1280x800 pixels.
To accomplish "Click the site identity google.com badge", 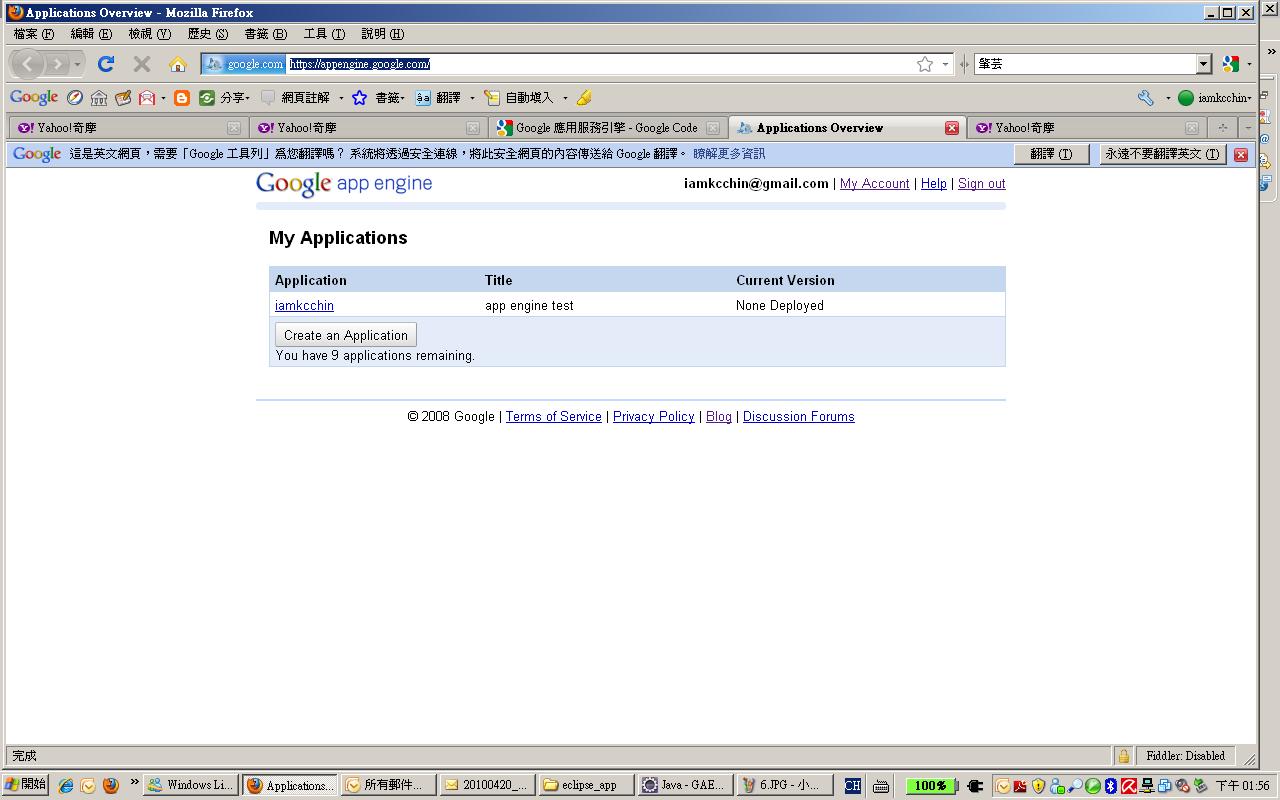I will tap(244, 64).
